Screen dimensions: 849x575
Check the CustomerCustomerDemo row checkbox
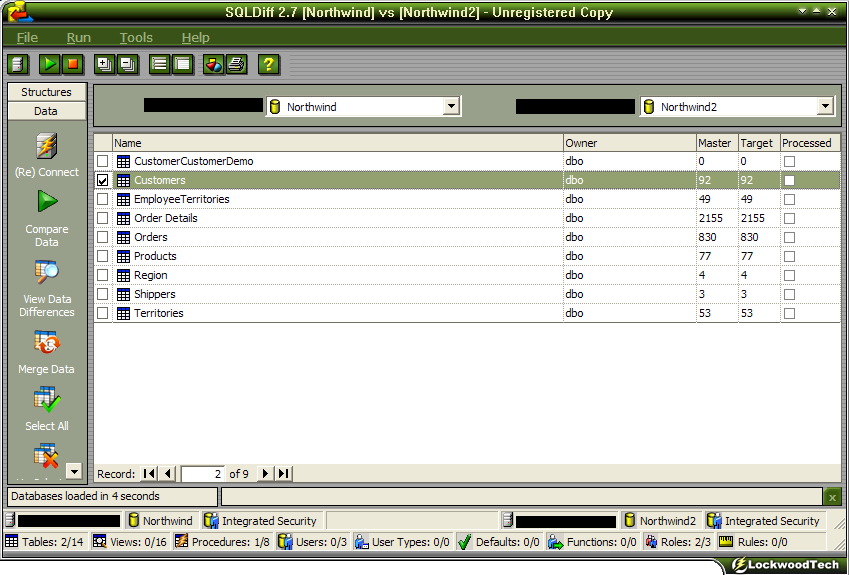[102, 161]
